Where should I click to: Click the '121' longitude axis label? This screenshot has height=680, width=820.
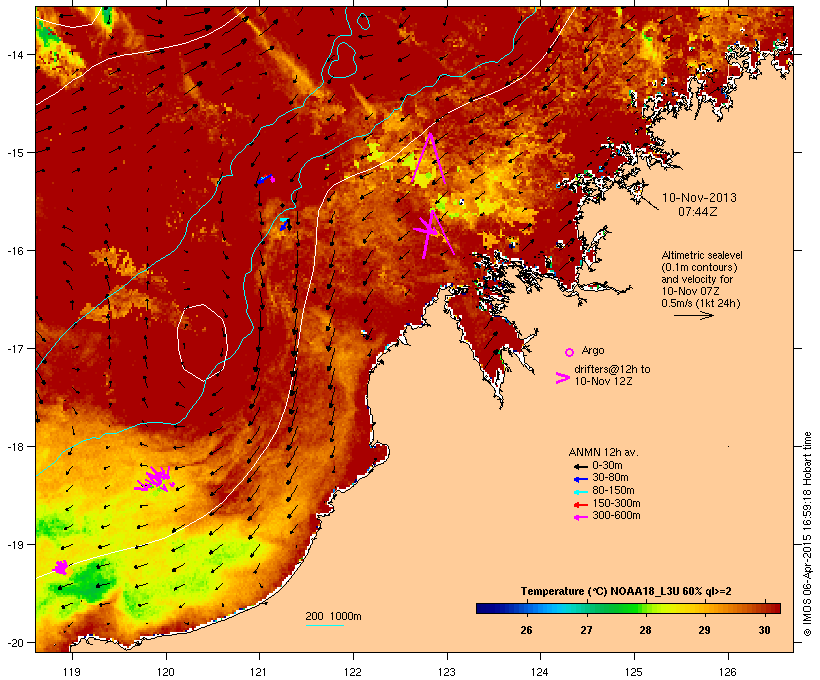click(259, 672)
